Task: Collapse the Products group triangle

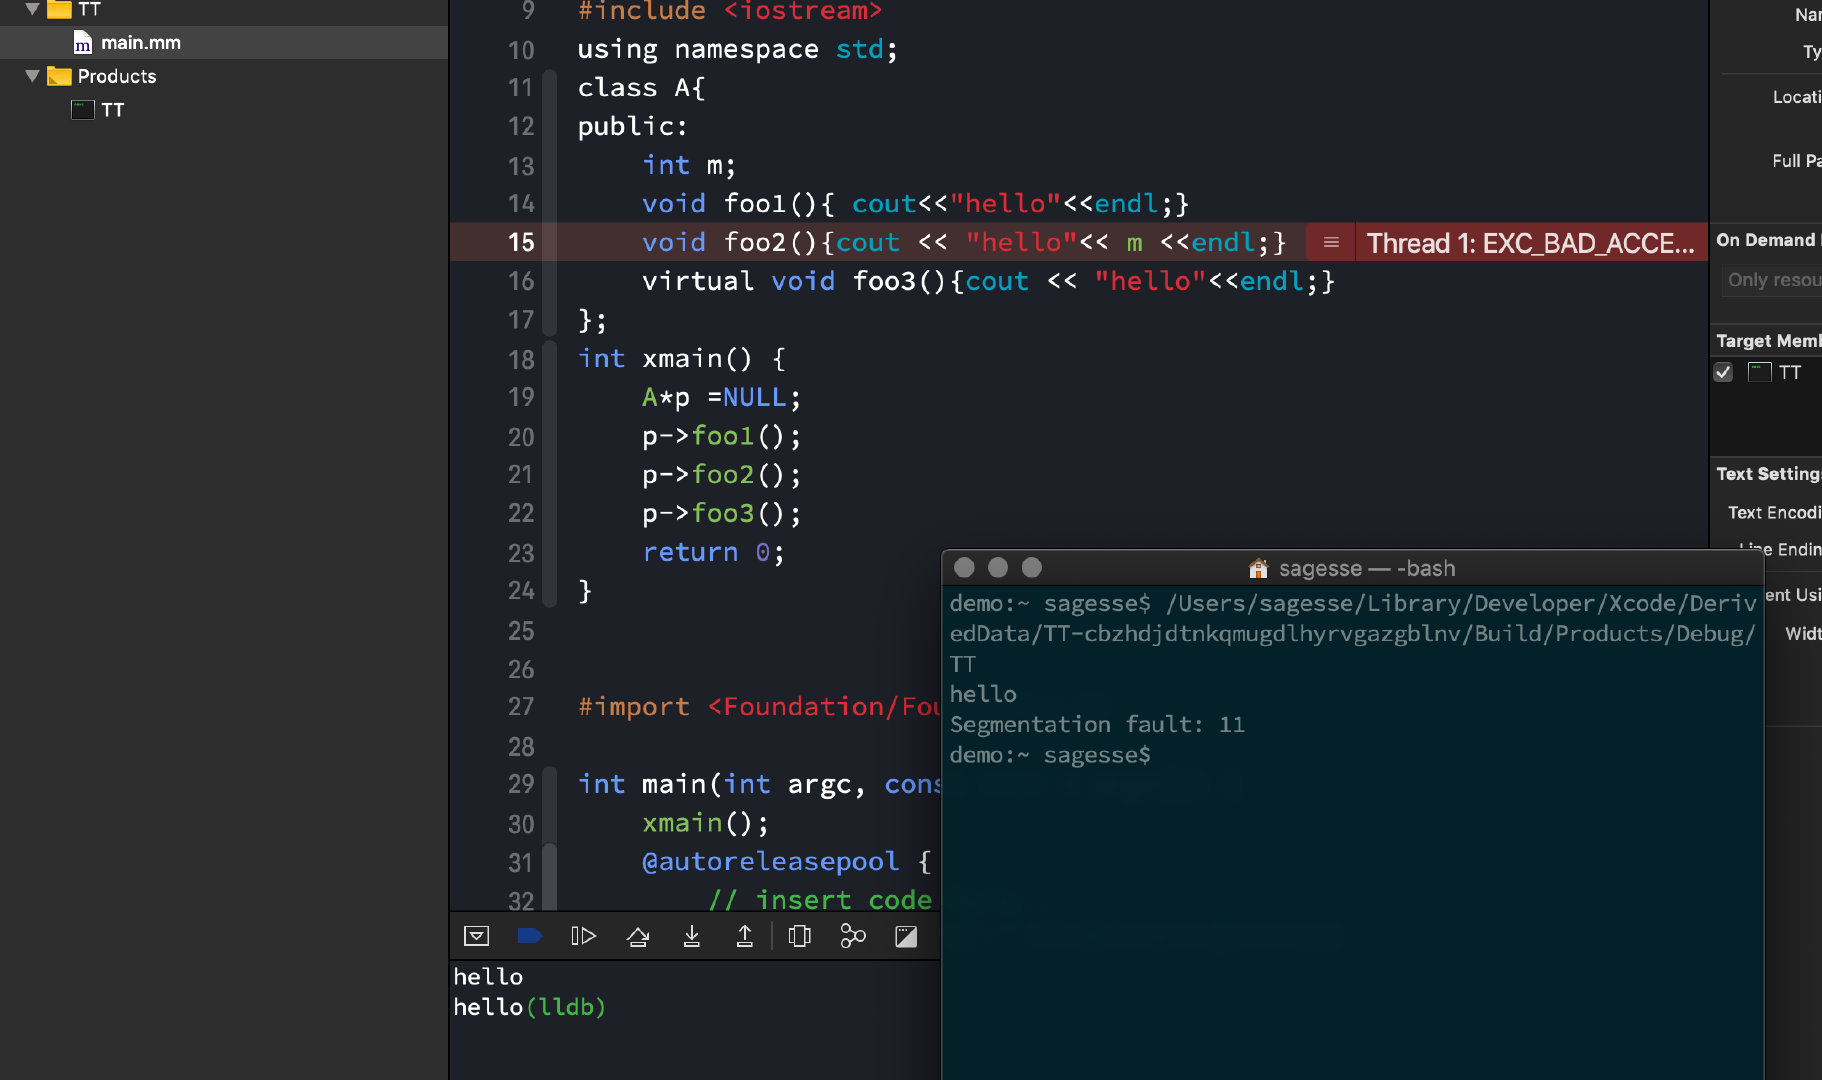Action: click(x=33, y=76)
